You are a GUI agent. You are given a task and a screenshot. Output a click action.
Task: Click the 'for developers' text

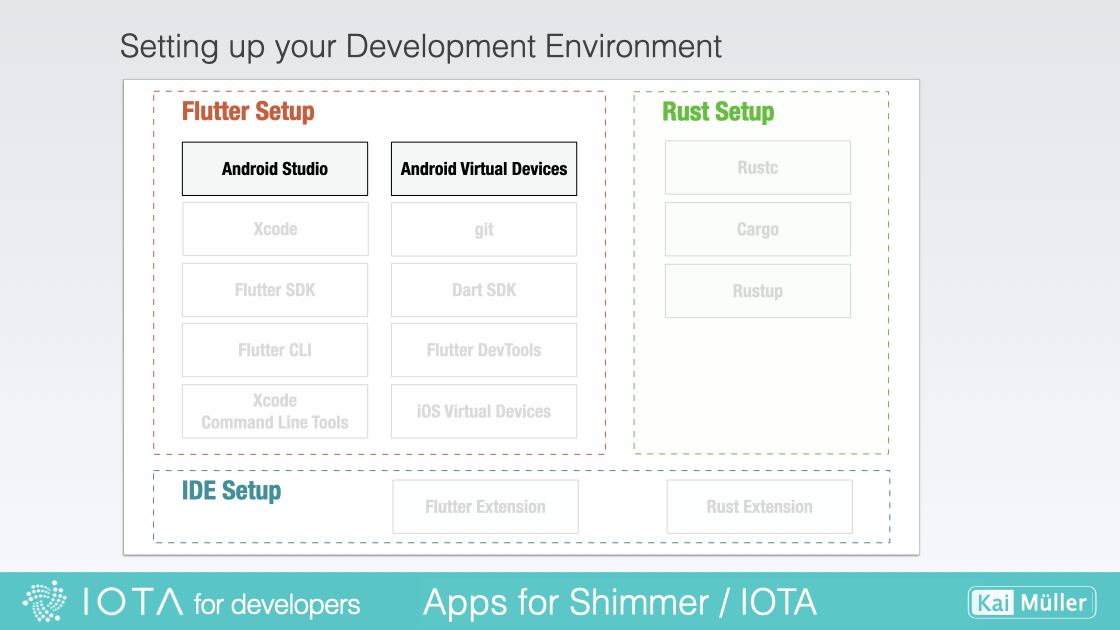pos(277,604)
